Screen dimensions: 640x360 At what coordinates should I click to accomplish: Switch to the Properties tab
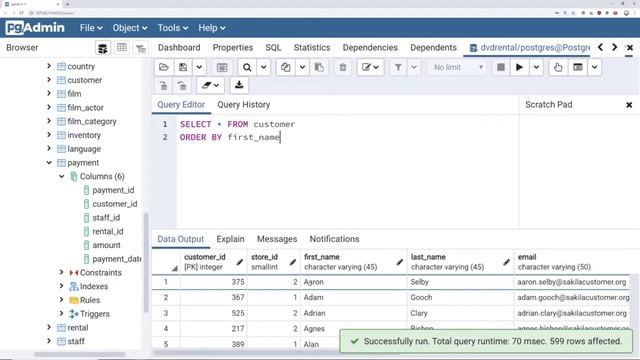tap(233, 48)
